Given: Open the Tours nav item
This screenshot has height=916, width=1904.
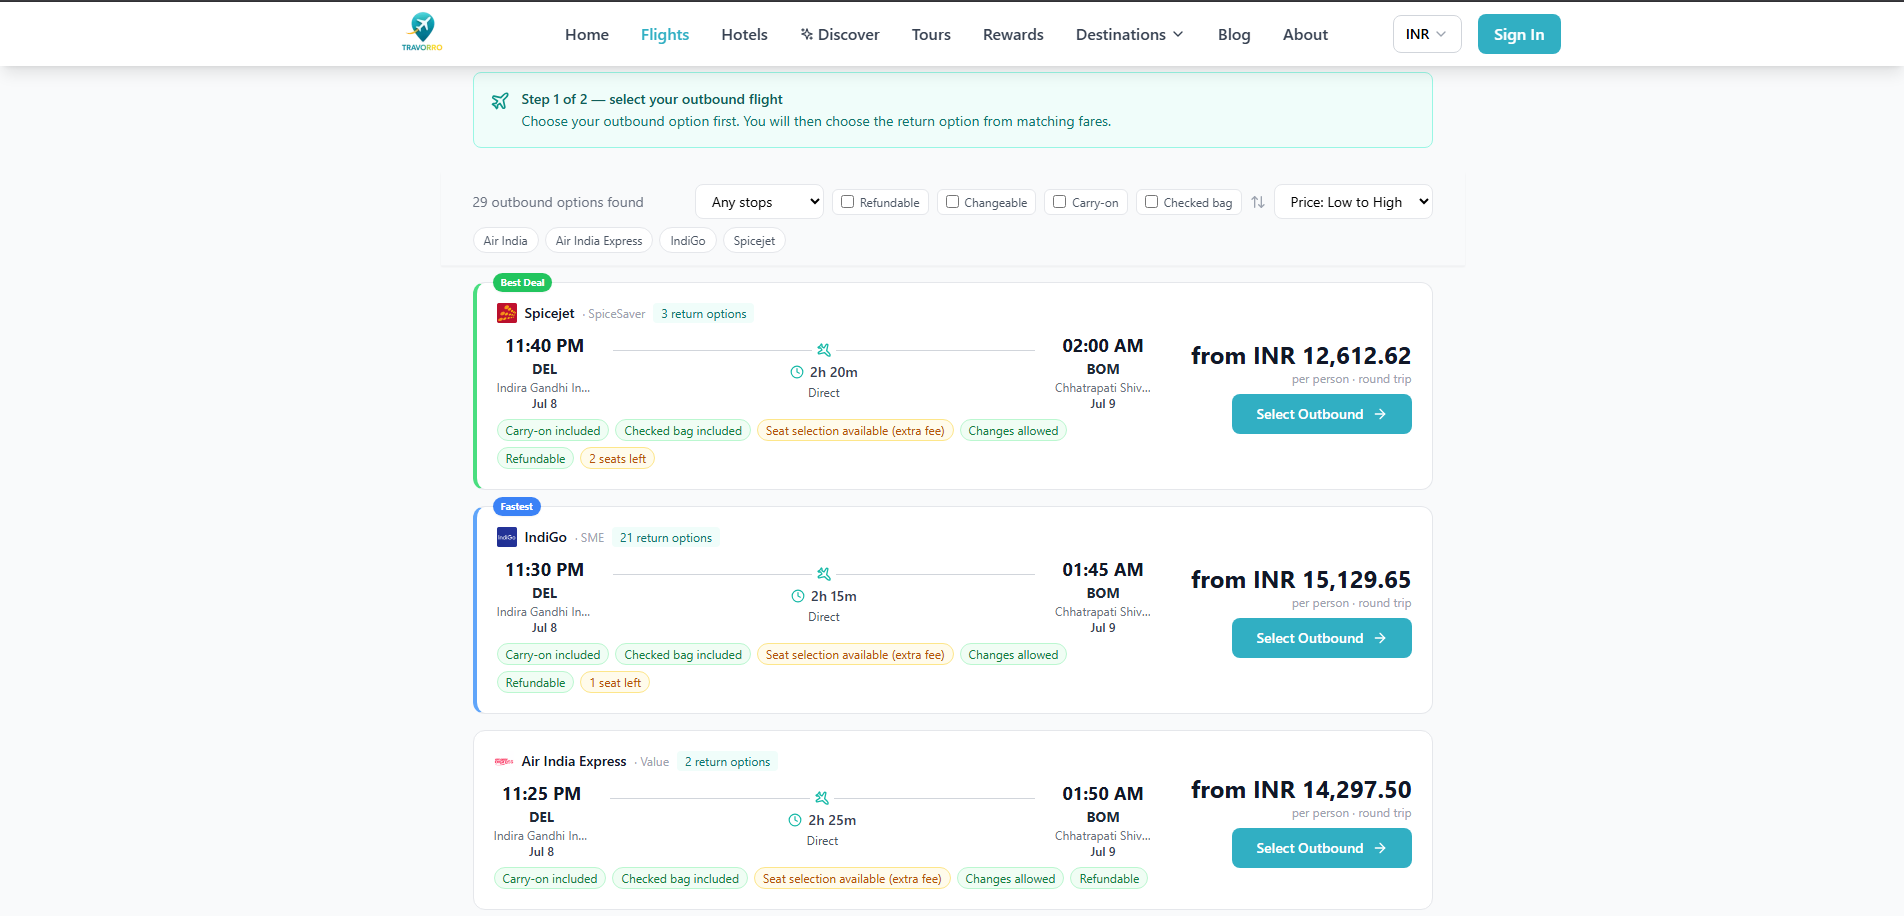Looking at the screenshot, I should coord(931,34).
